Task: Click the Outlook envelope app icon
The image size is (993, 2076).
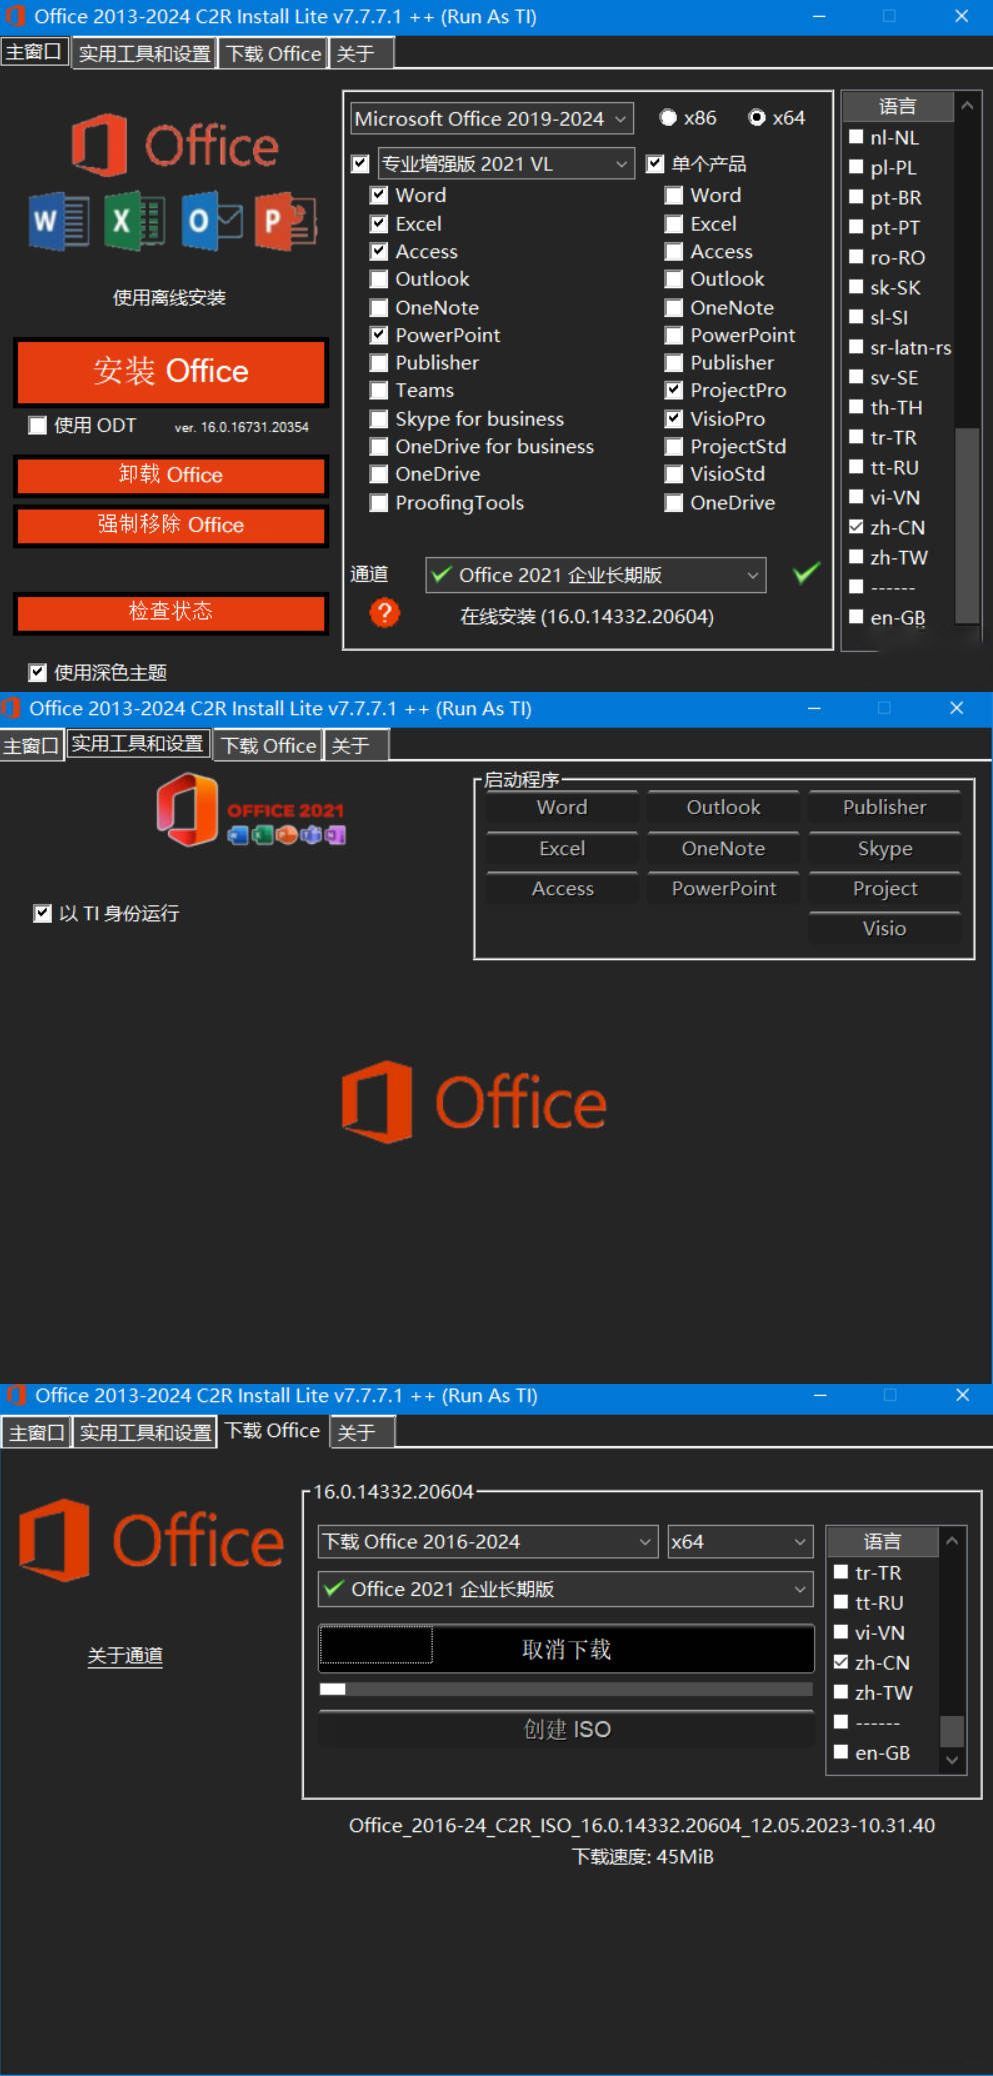Action: 211,220
